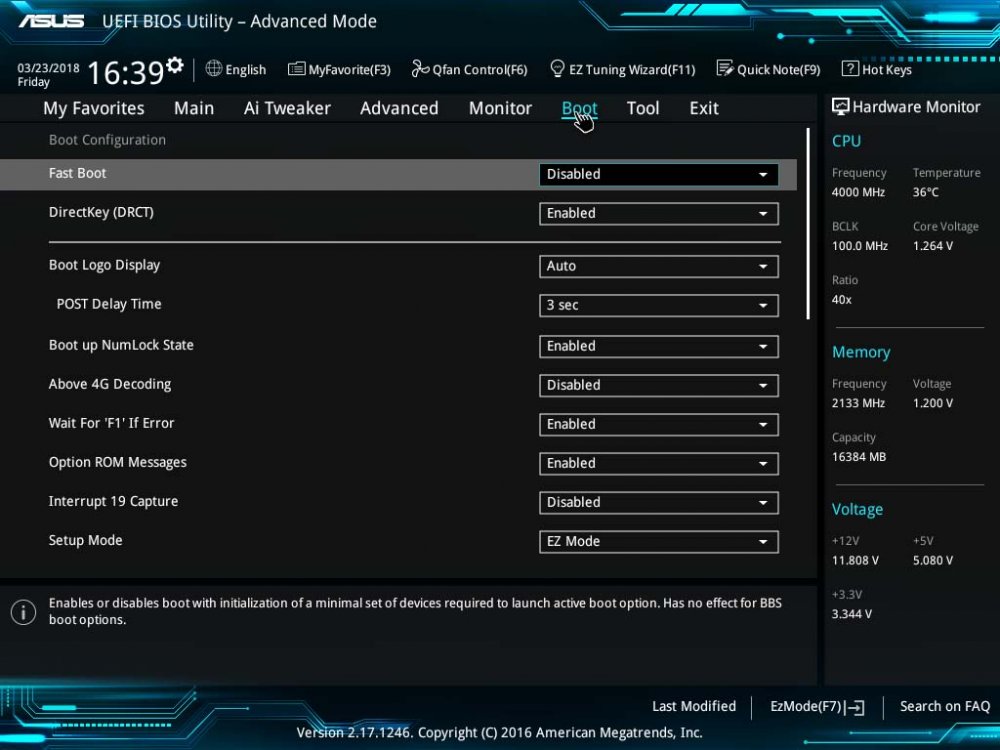The width and height of the screenshot is (1000, 750).
Task: Switch to the Tool tab
Action: (x=643, y=108)
